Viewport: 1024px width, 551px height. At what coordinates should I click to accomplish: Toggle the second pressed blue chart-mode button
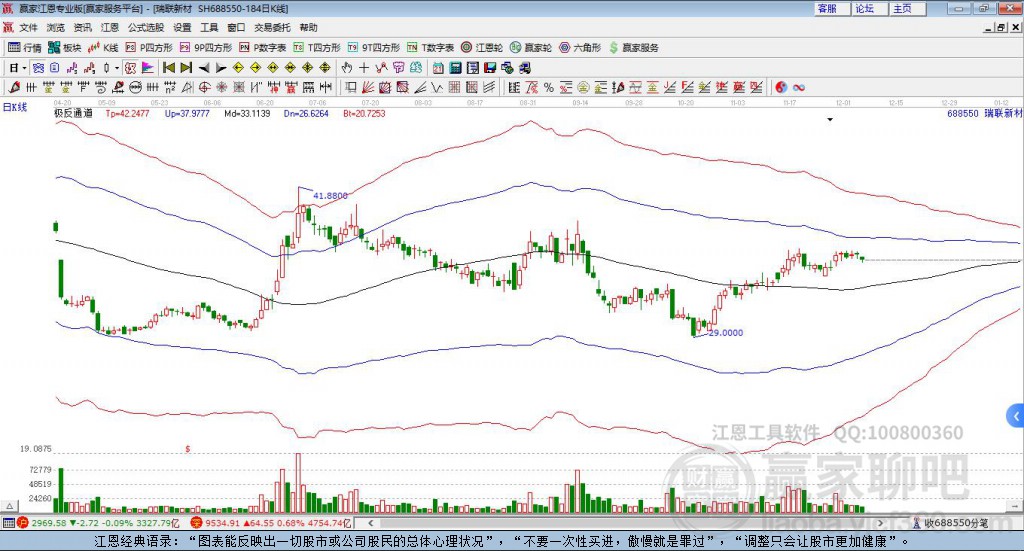(x=55, y=68)
